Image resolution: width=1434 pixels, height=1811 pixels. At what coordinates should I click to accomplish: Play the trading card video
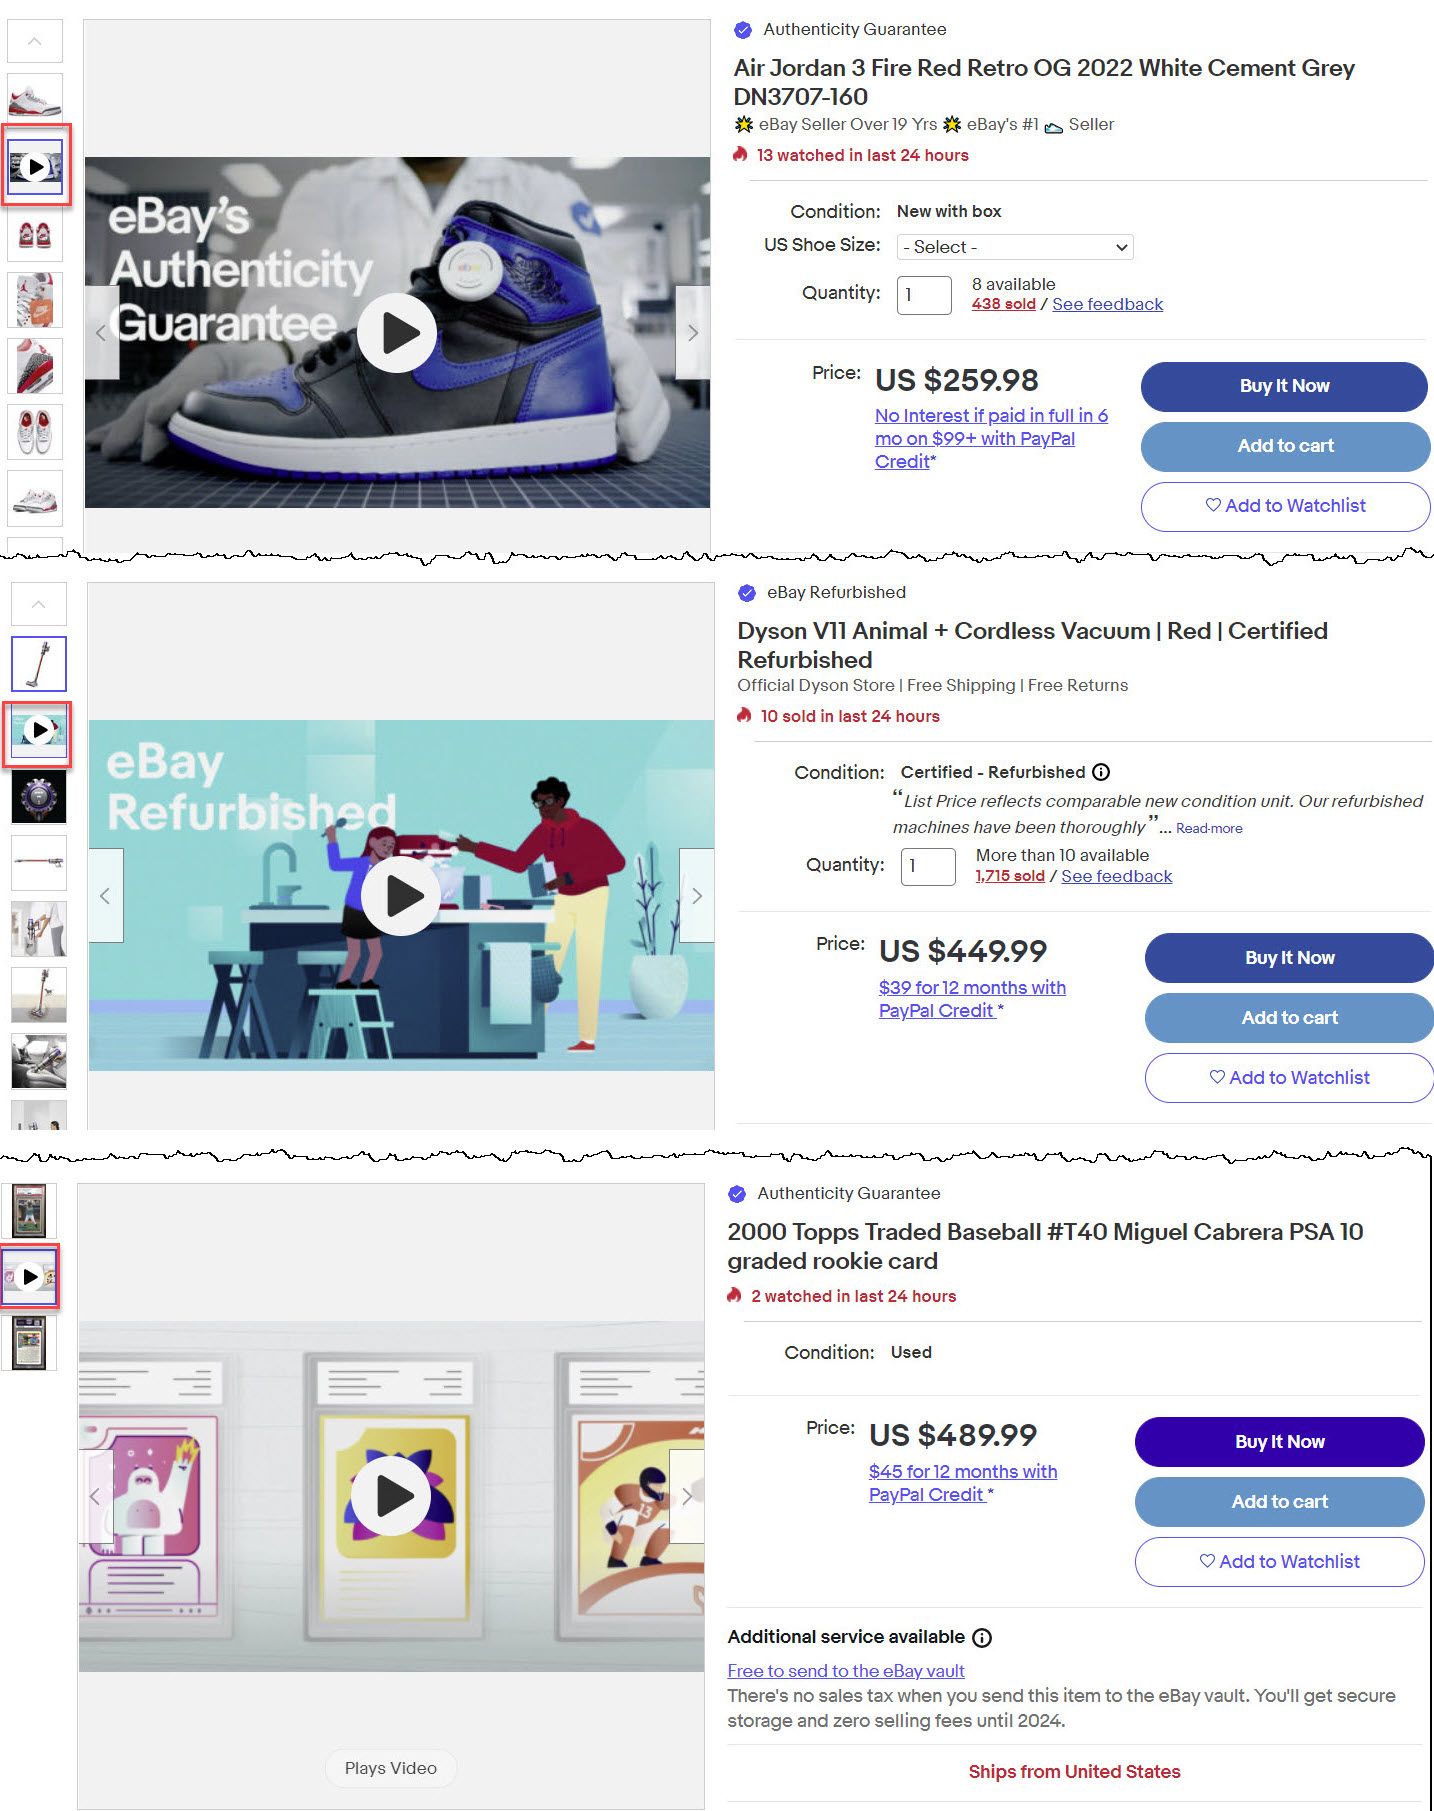(391, 1496)
